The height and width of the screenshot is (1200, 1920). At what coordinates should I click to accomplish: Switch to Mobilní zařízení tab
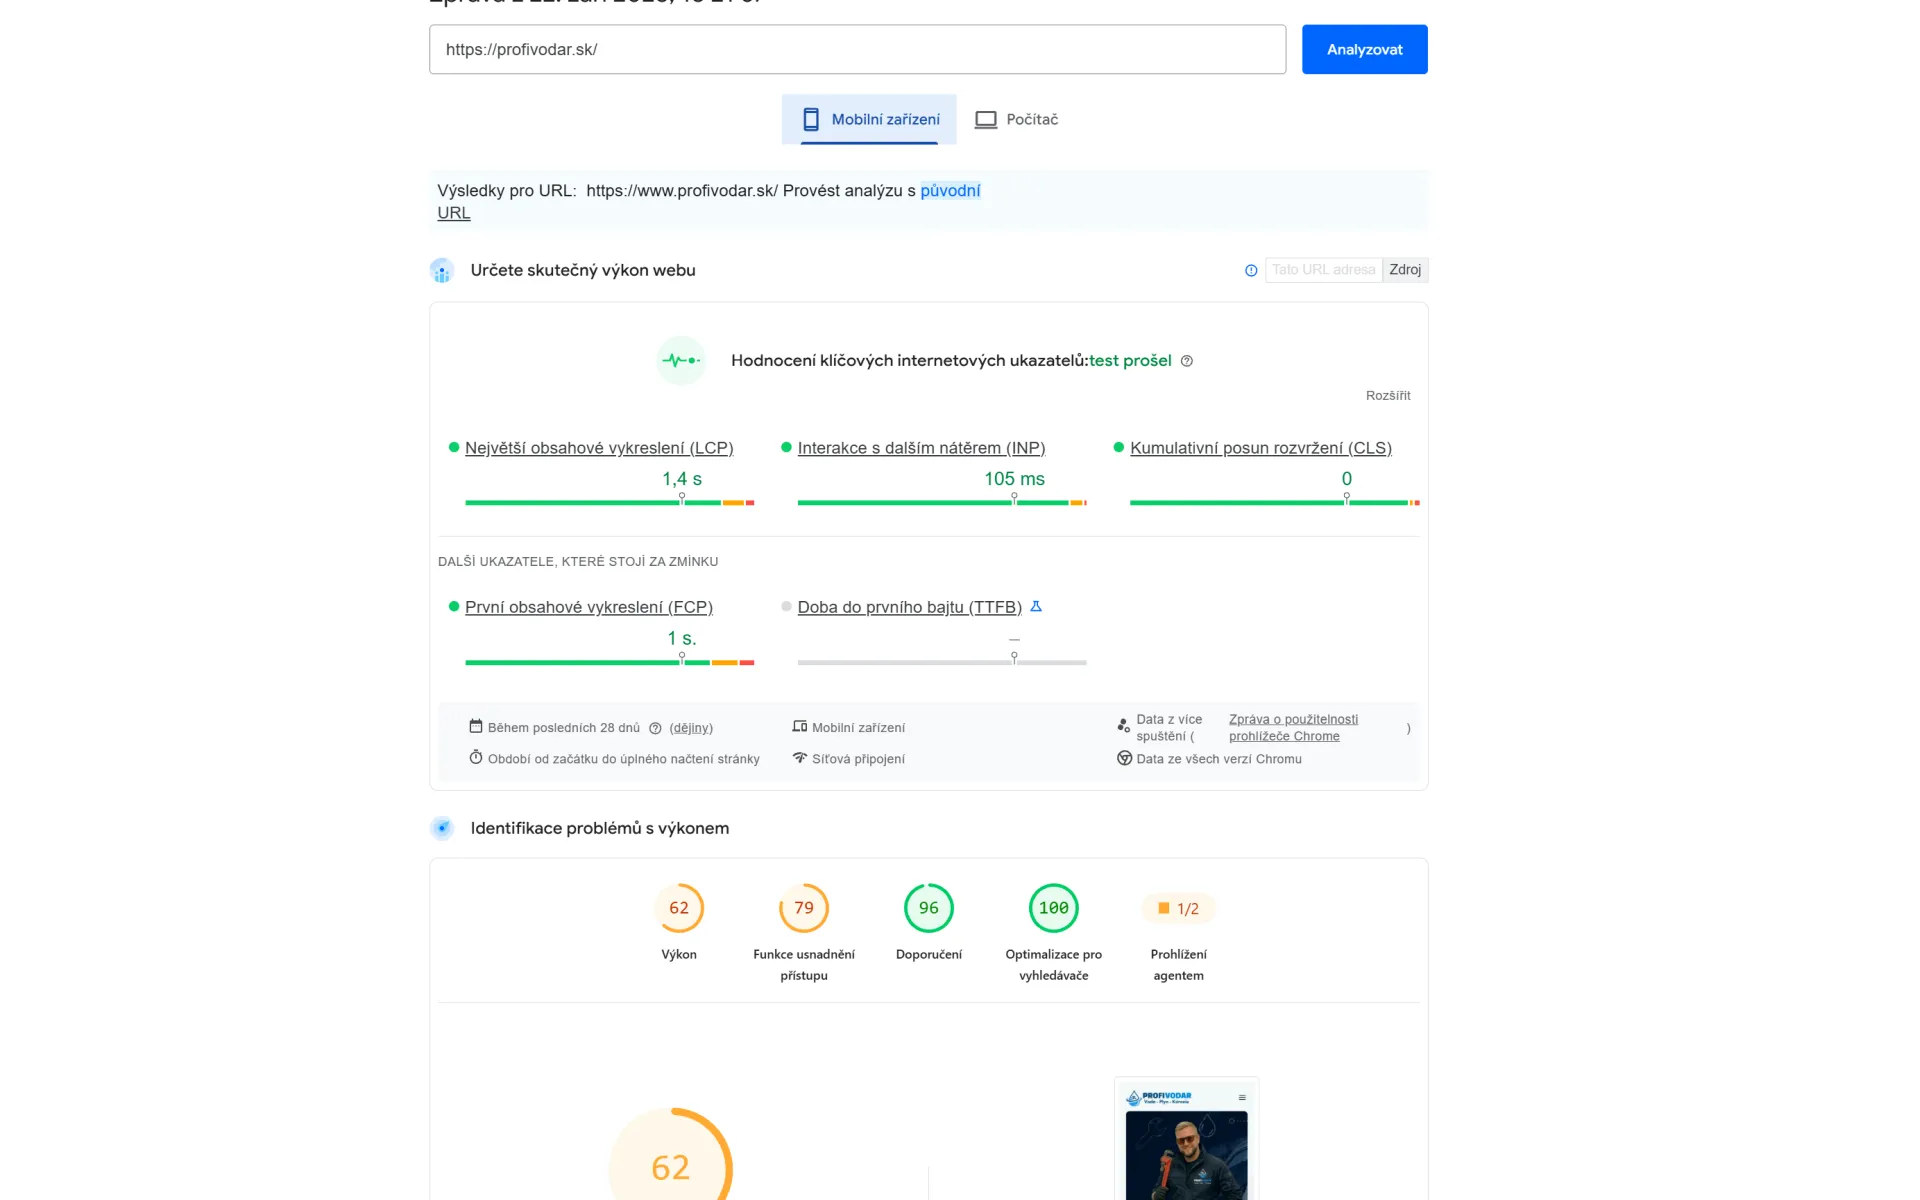pos(869,119)
